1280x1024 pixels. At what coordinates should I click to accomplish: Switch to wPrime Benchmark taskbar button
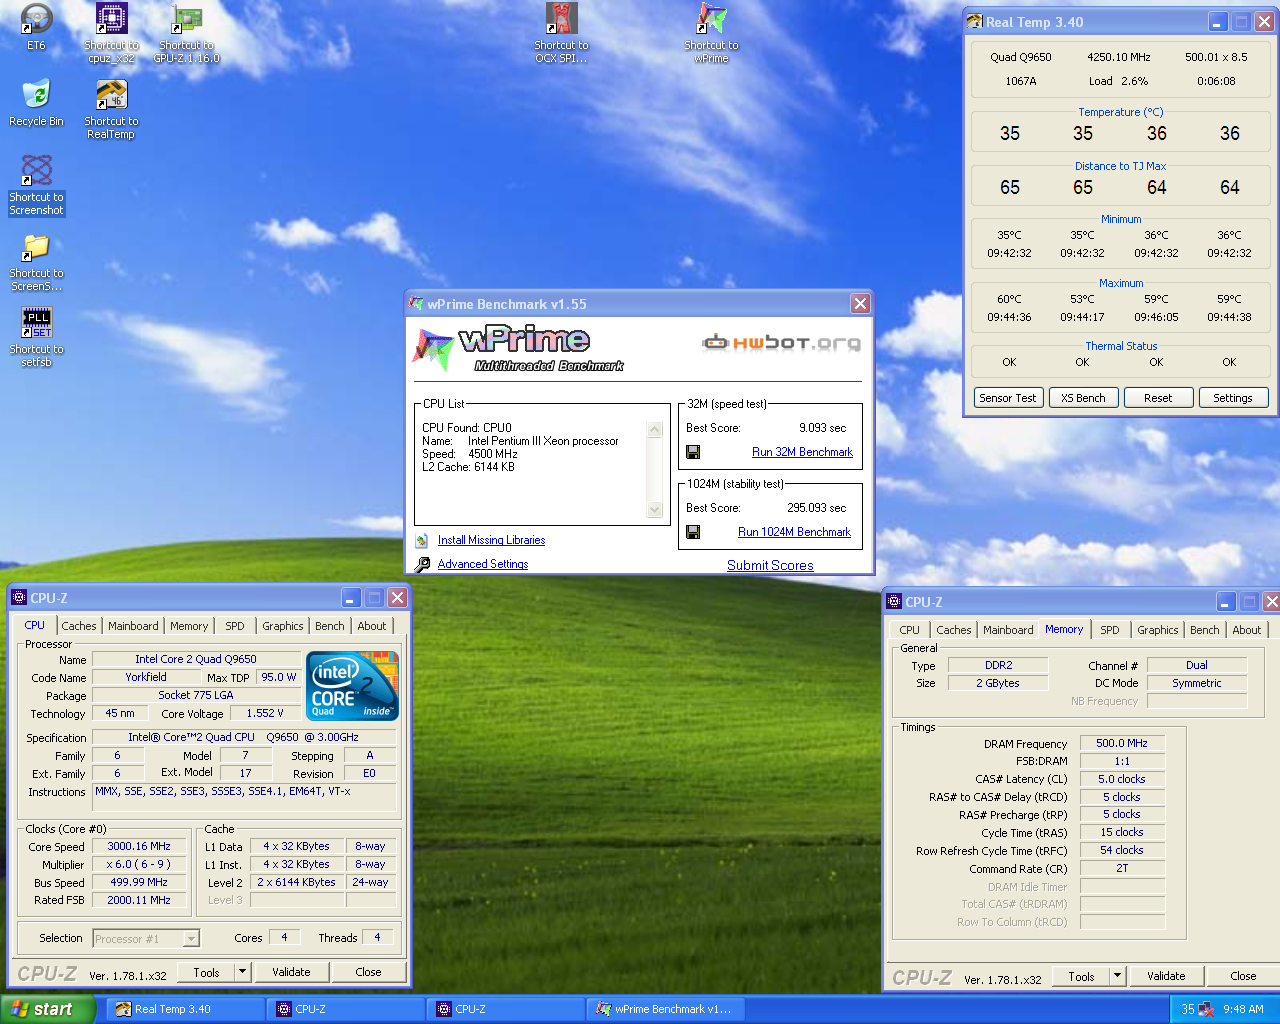[666, 1009]
